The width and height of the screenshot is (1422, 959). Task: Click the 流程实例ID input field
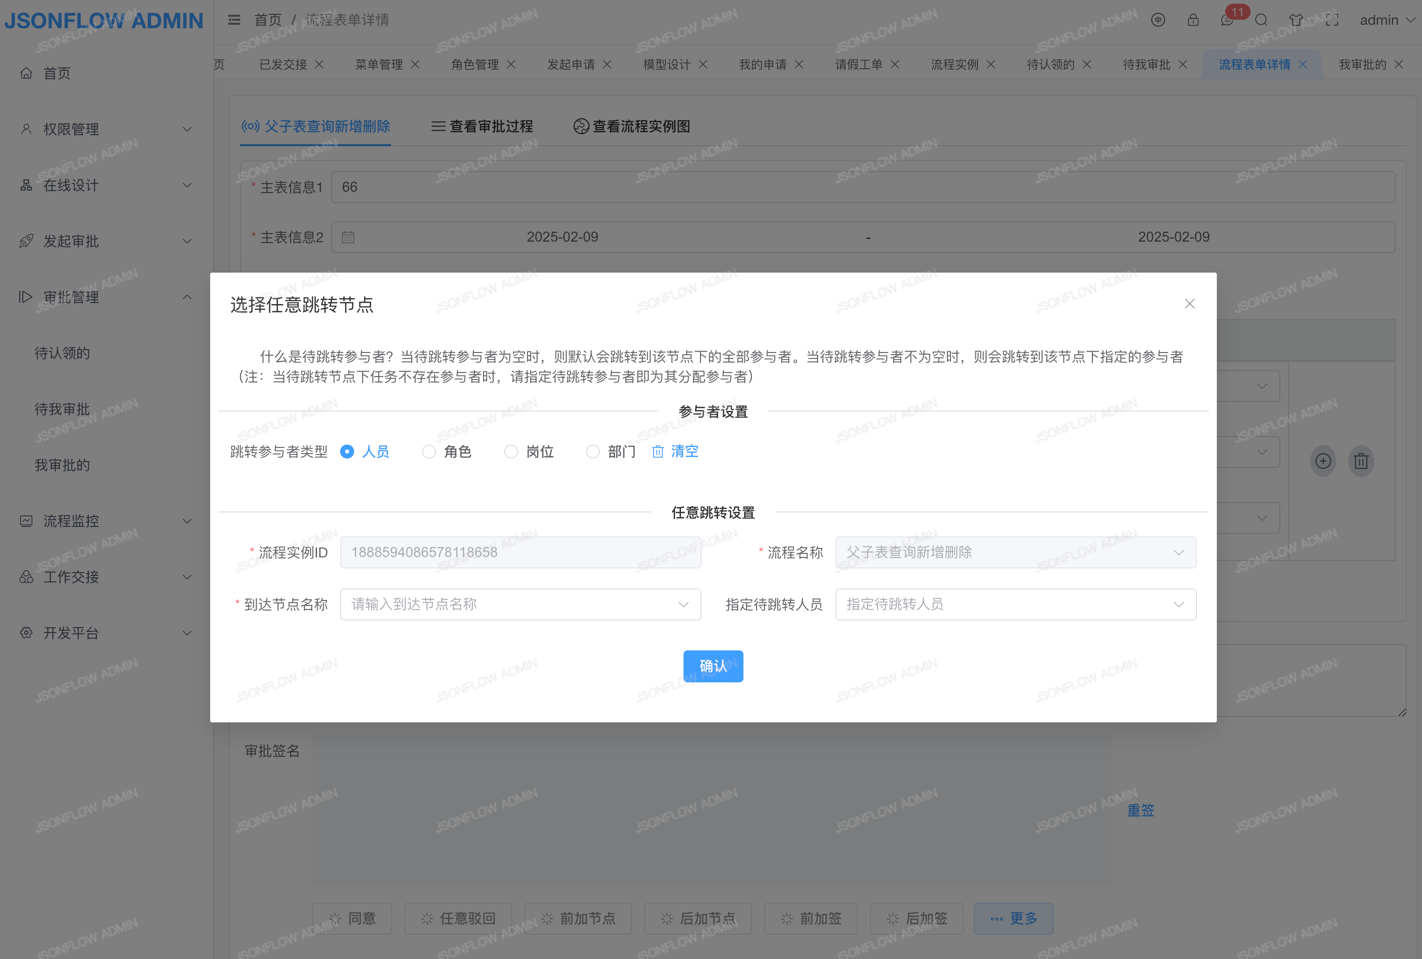pyautogui.click(x=520, y=552)
